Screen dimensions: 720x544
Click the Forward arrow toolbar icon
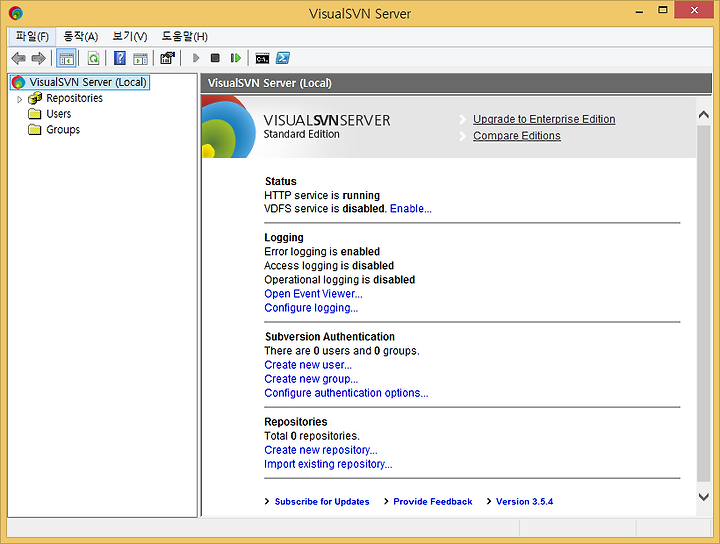coord(39,58)
